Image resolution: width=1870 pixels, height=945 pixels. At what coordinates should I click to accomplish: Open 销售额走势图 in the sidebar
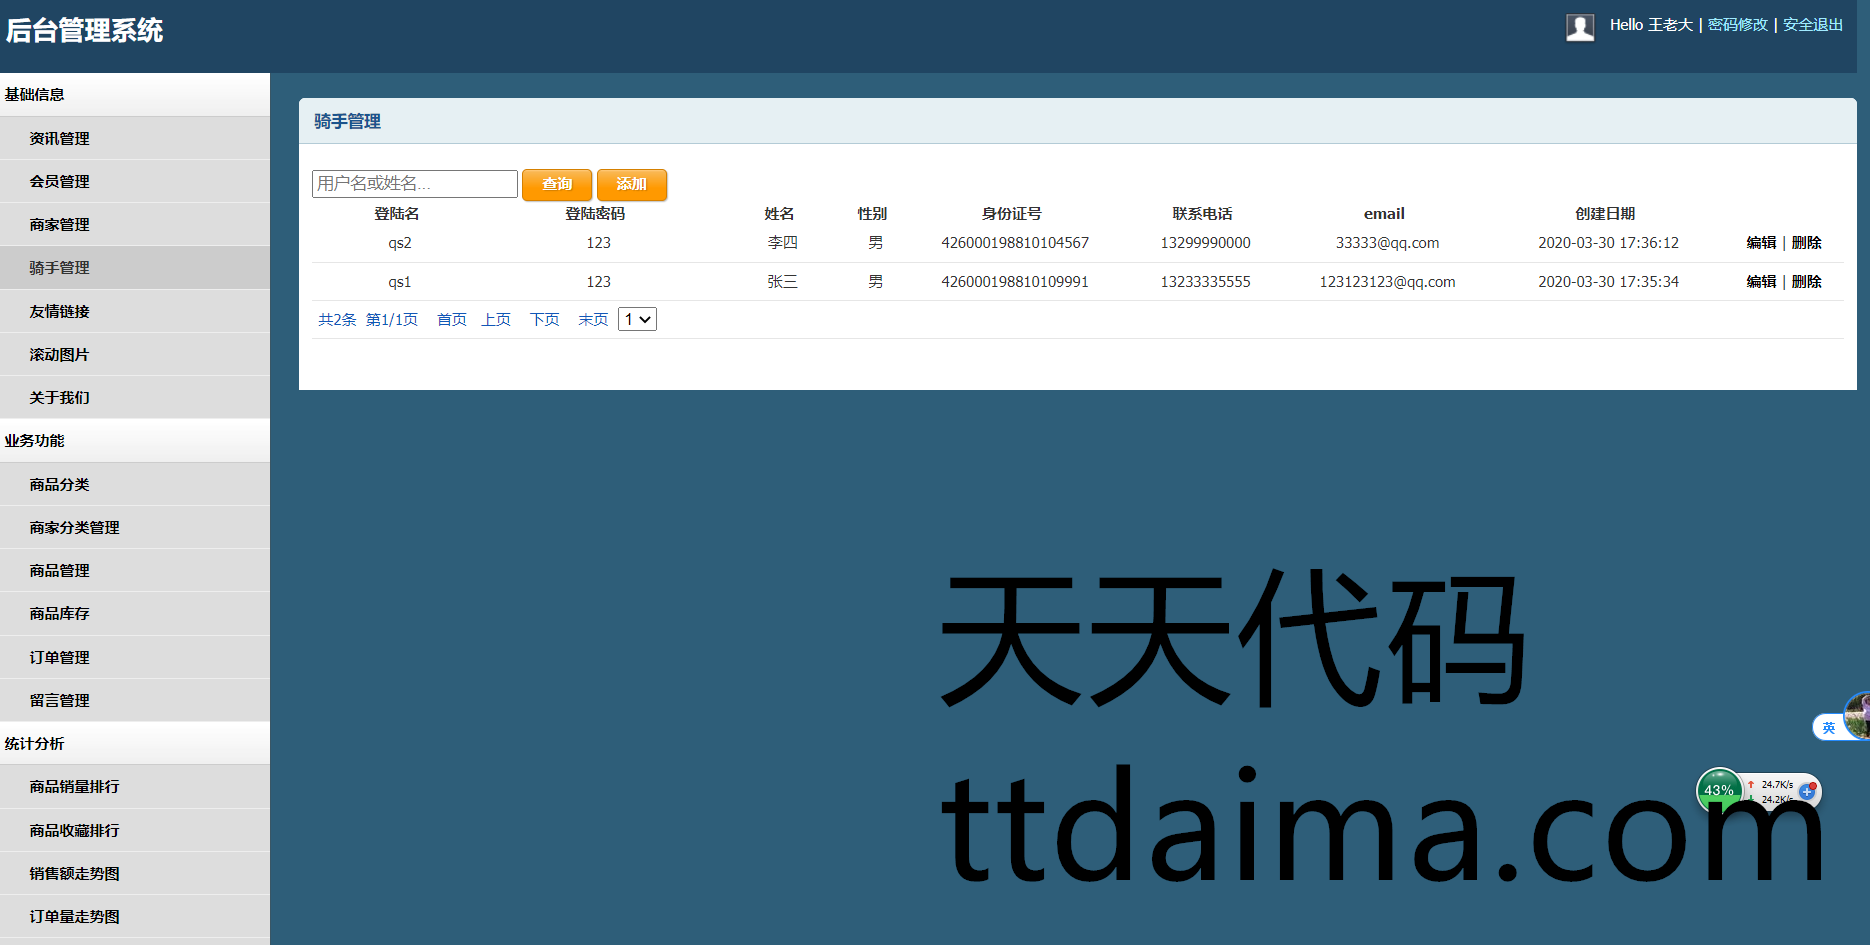[x=74, y=874]
